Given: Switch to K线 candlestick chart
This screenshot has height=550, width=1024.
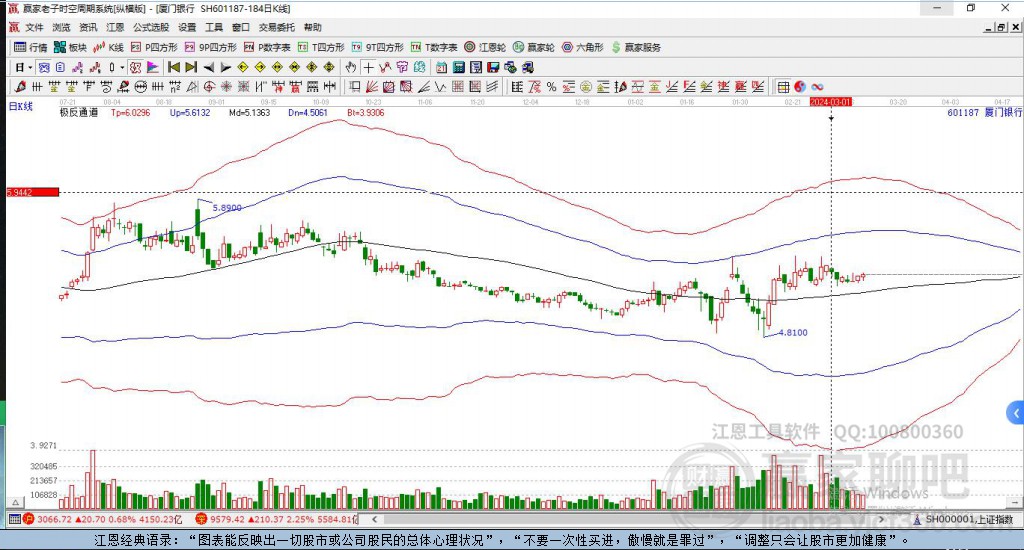Looking at the screenshot, I should coord(108,47).
